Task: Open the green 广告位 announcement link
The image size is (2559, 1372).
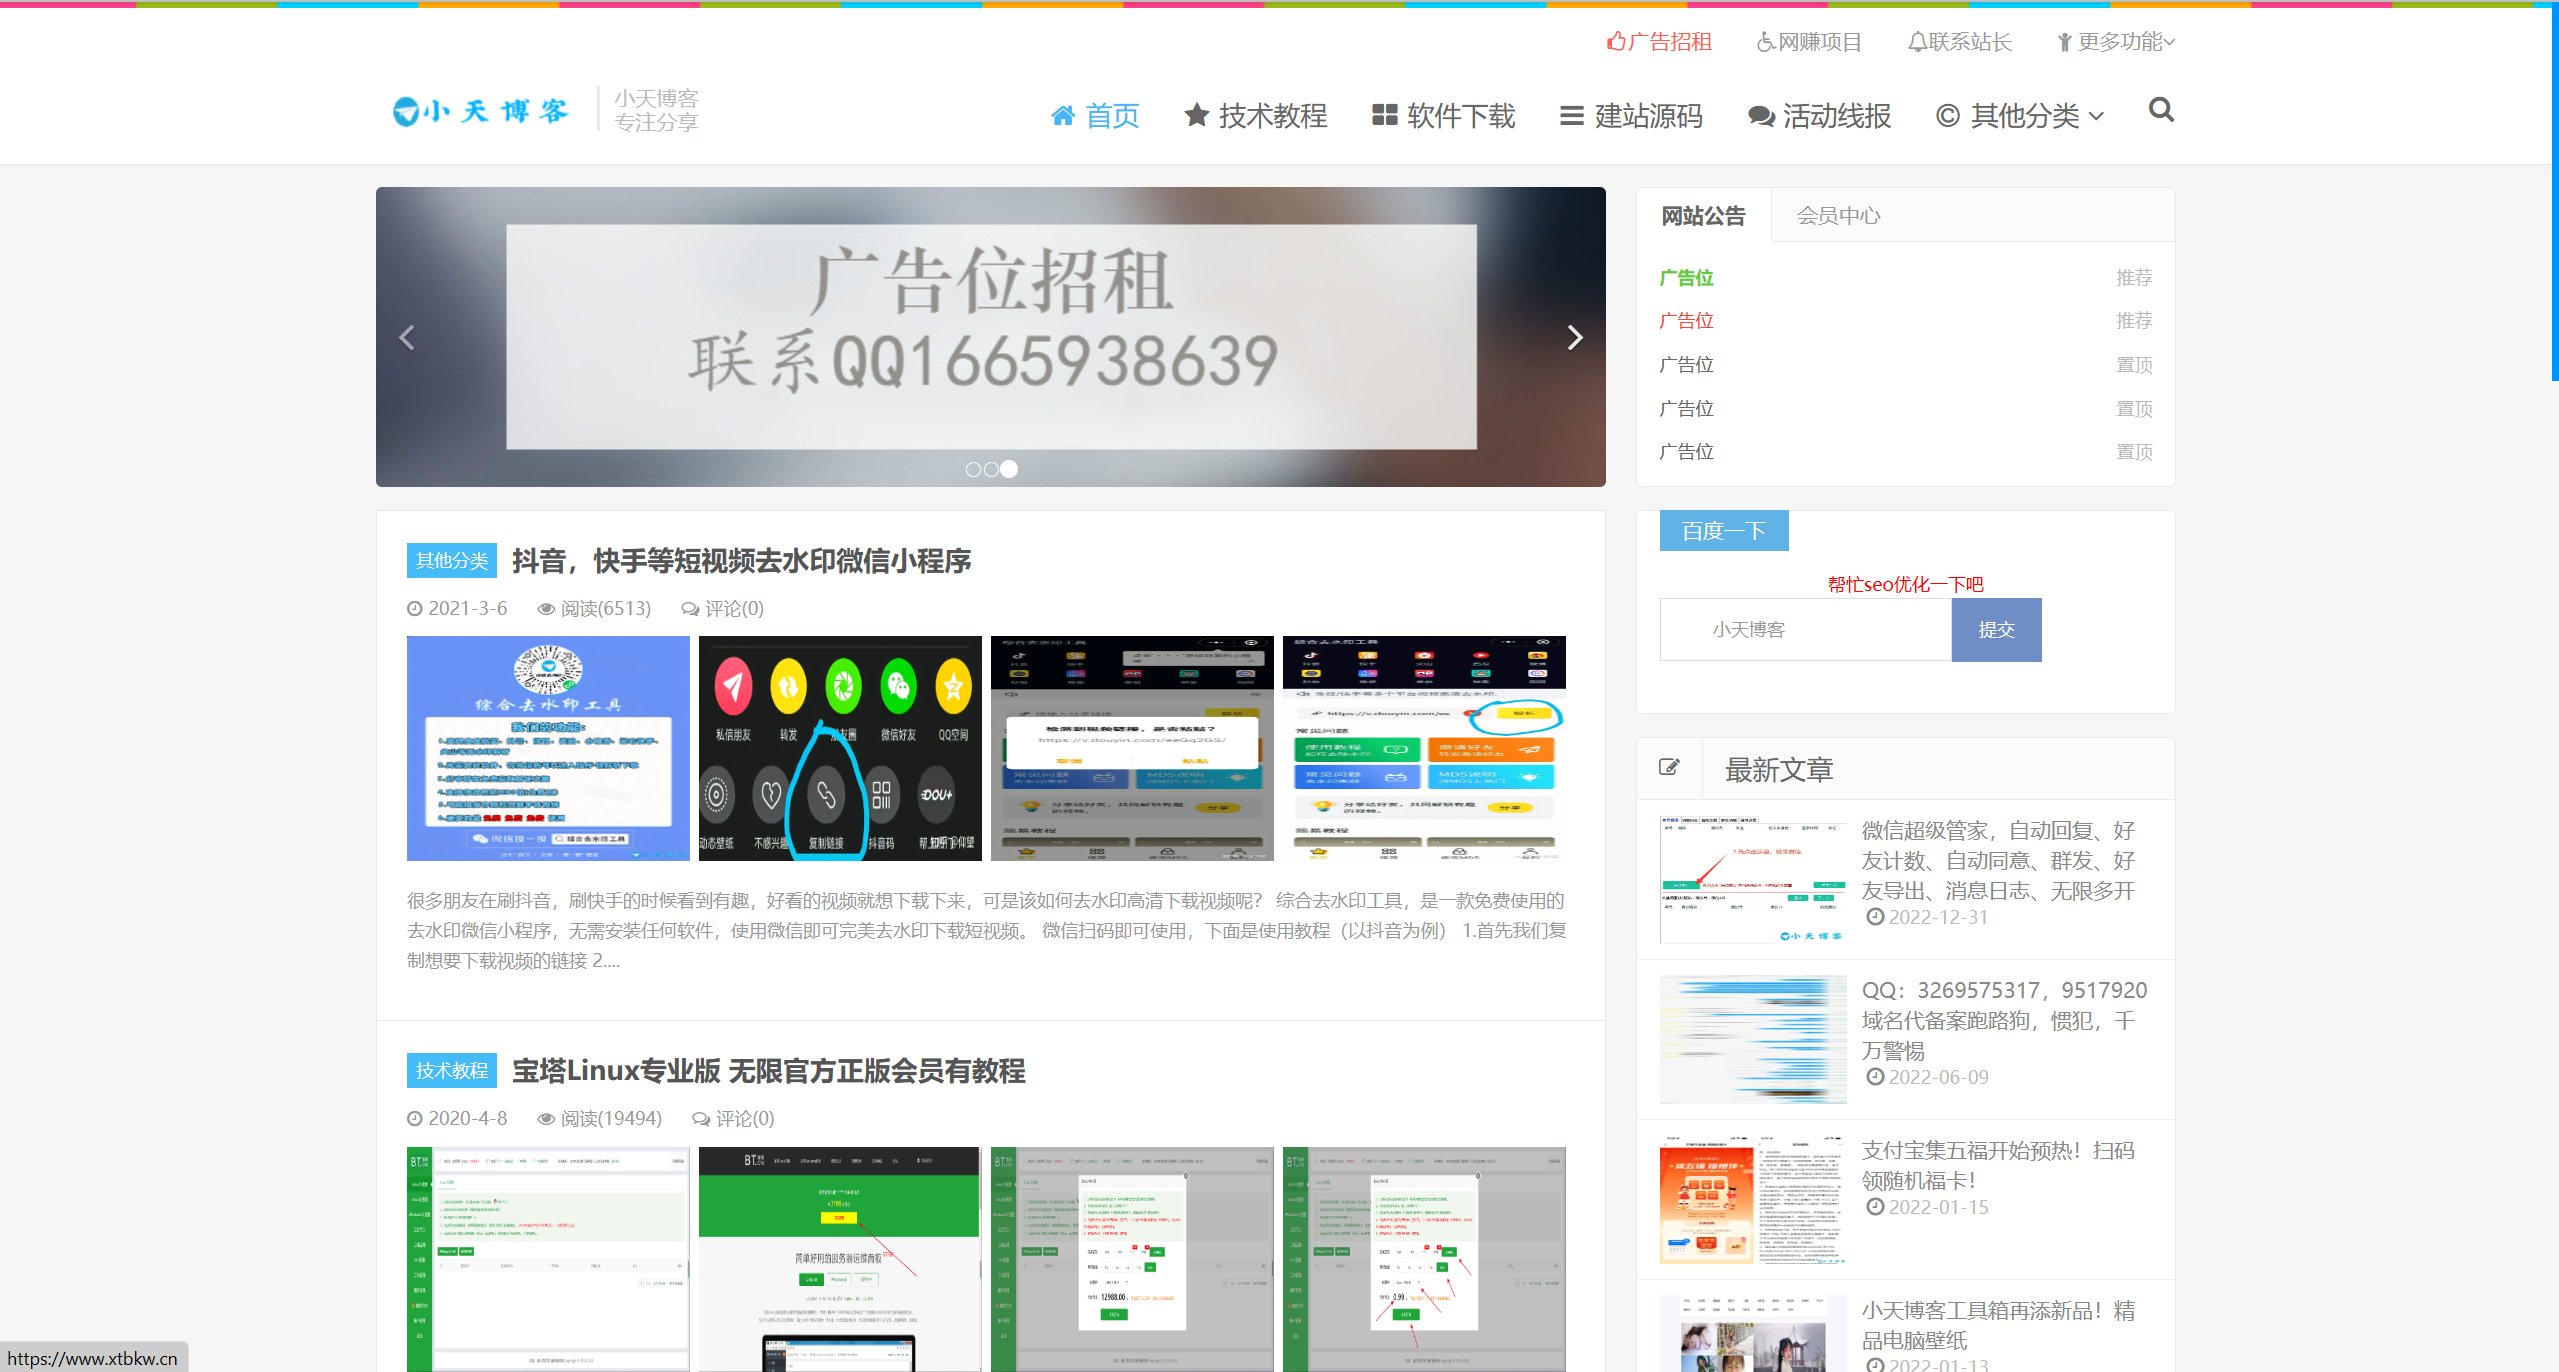Action: tap(1686, 278)
